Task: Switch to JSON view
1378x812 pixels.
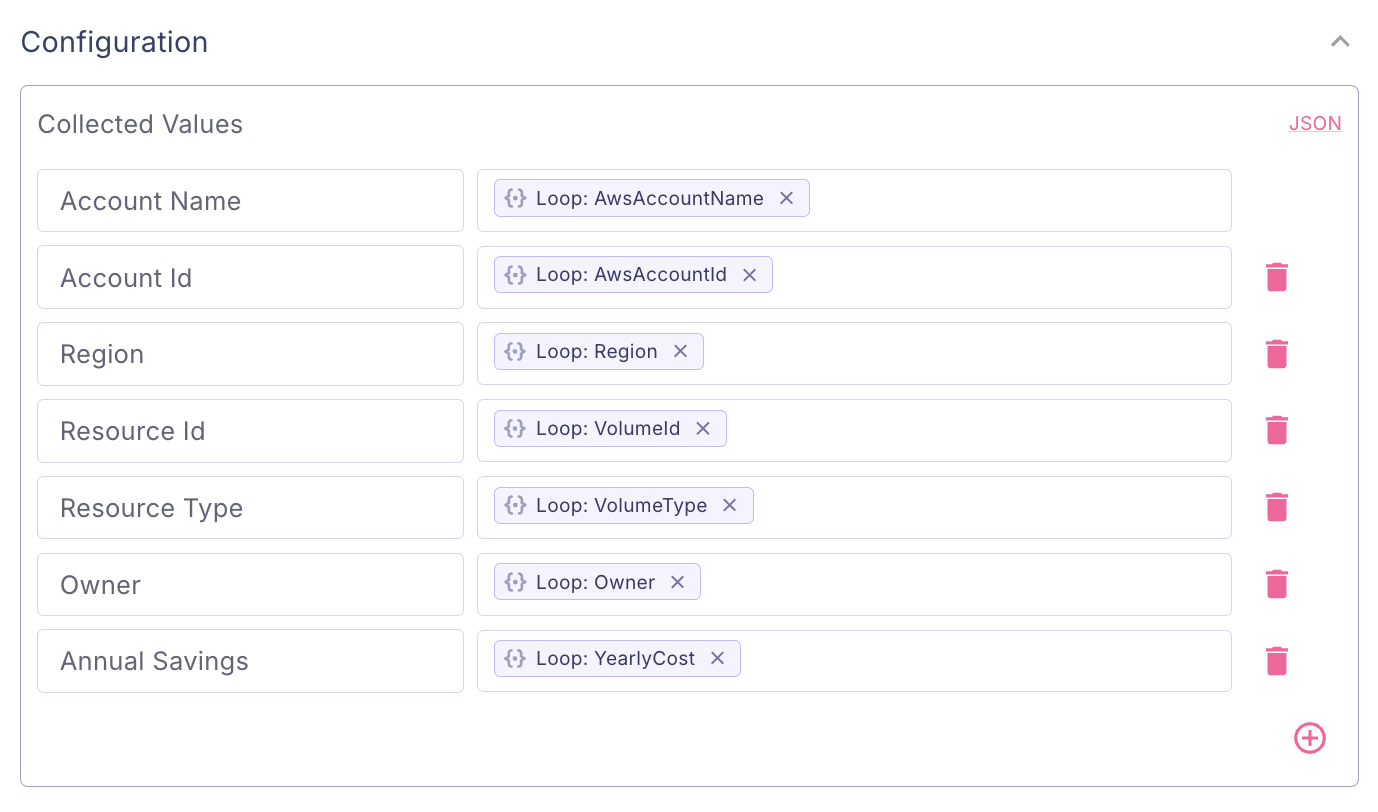Action: tap(1314, 124)
